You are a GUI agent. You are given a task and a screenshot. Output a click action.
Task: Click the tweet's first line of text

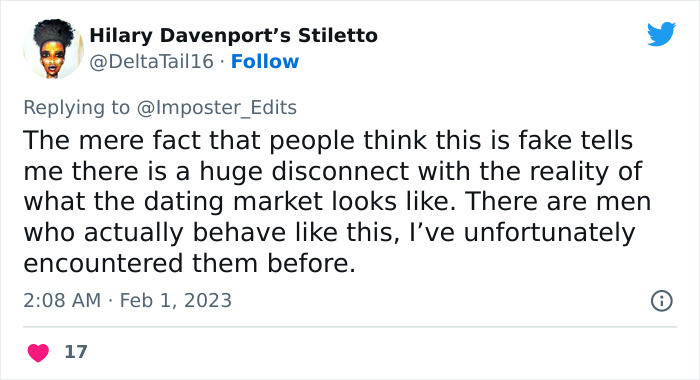[328, 140]
